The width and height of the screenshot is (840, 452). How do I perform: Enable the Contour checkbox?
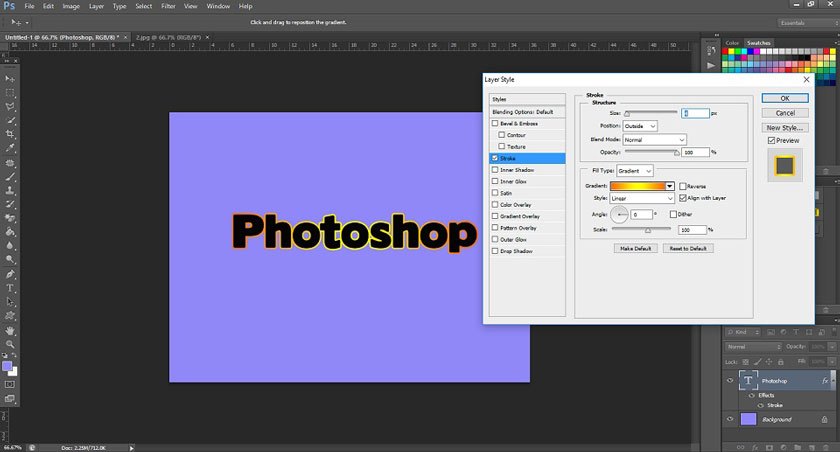click(x=501, y=135)
